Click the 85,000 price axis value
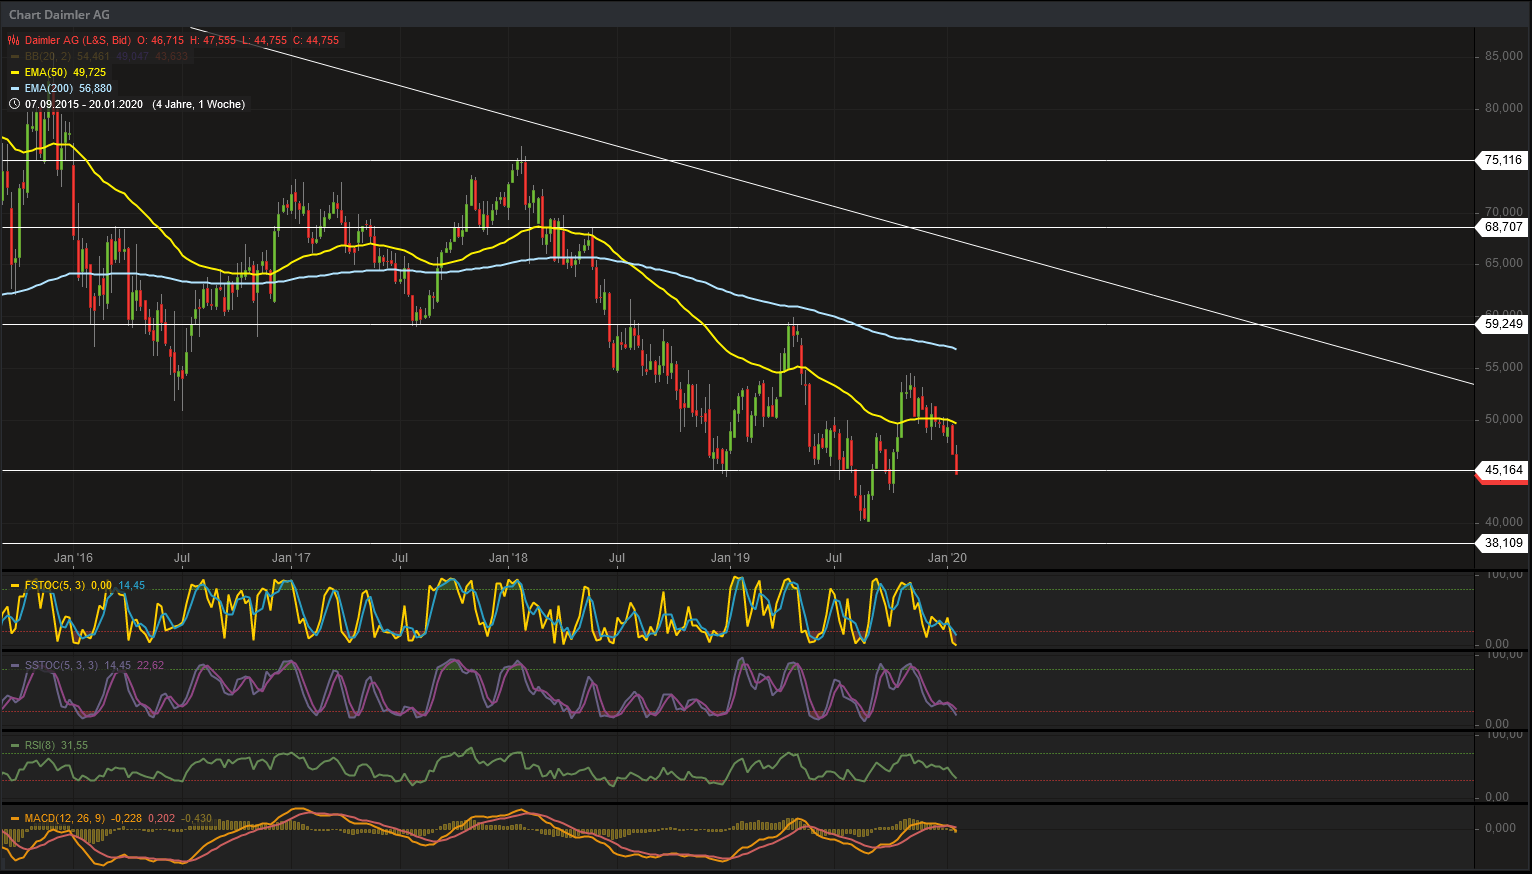The width and height of the screenshot is (1532, 874). click(x=1504, y=56)
